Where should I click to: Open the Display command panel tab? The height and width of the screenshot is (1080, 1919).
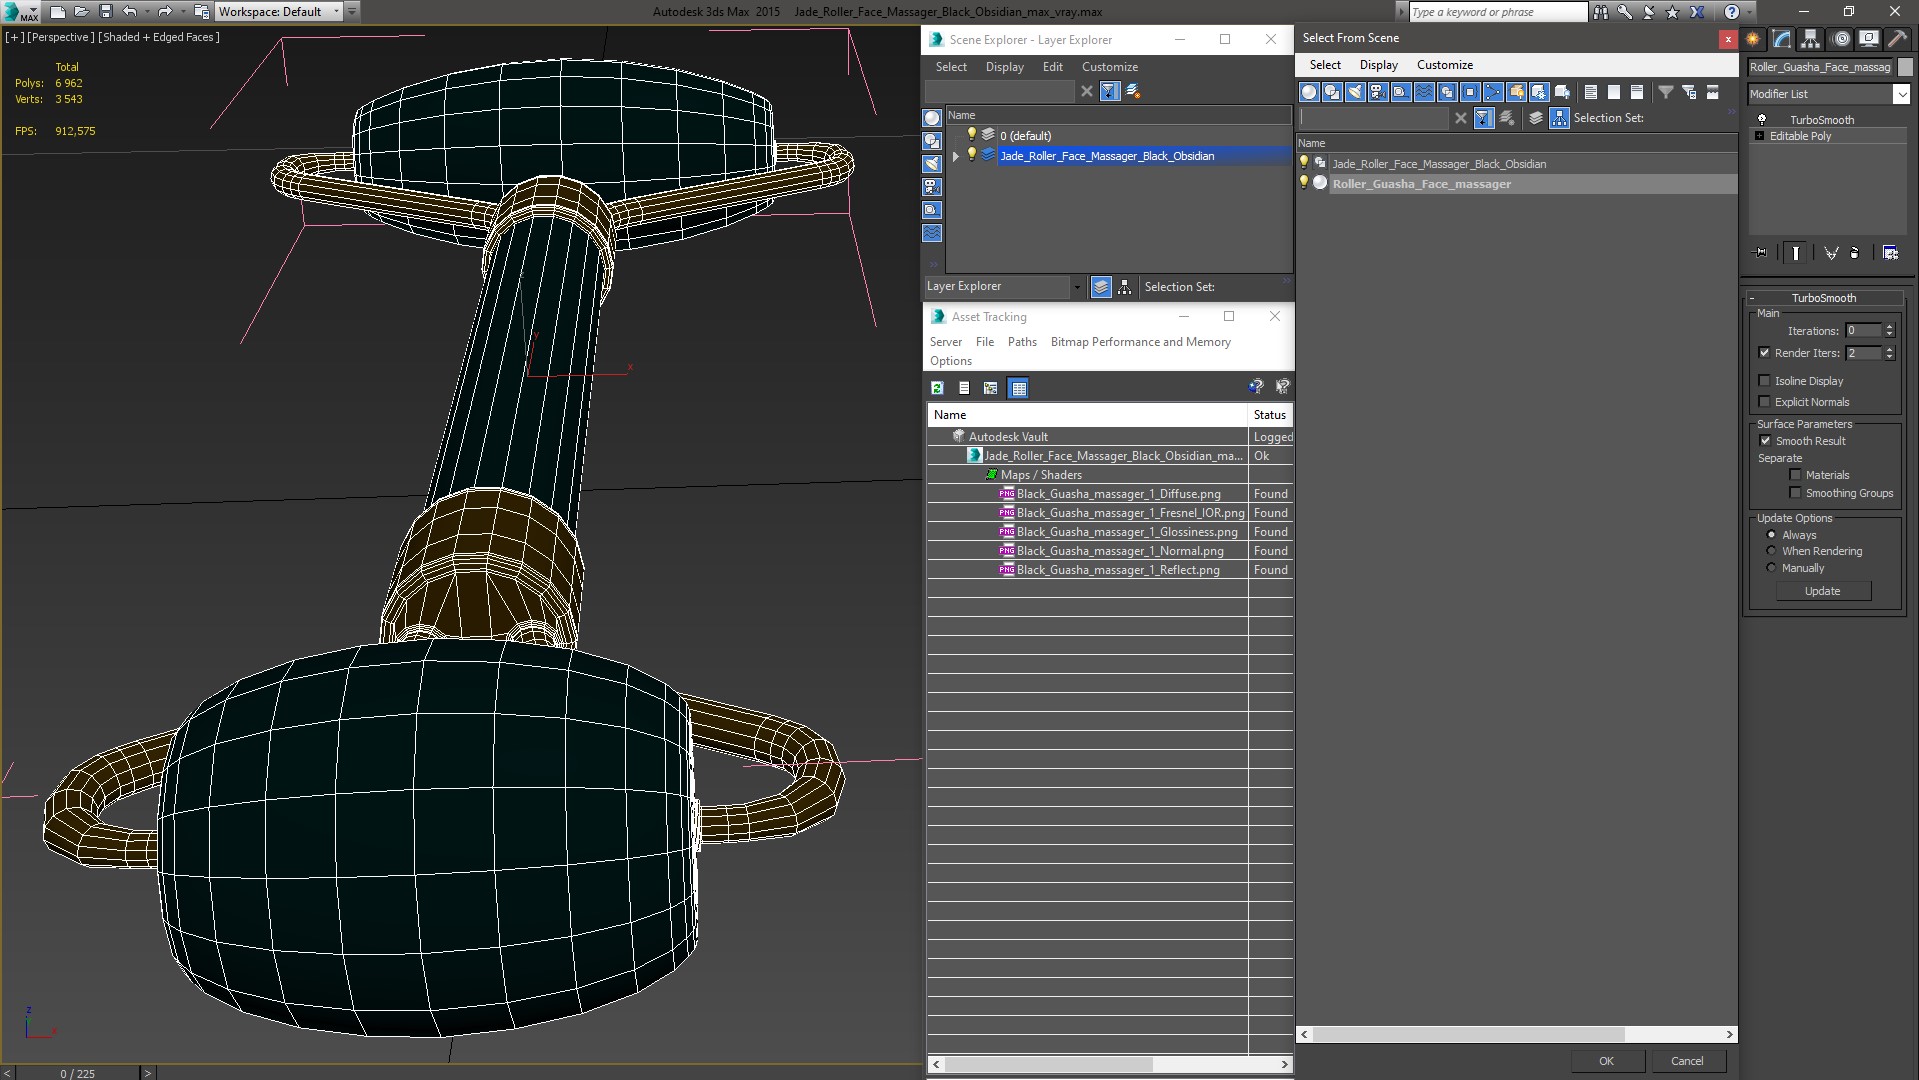point(1868,39)
